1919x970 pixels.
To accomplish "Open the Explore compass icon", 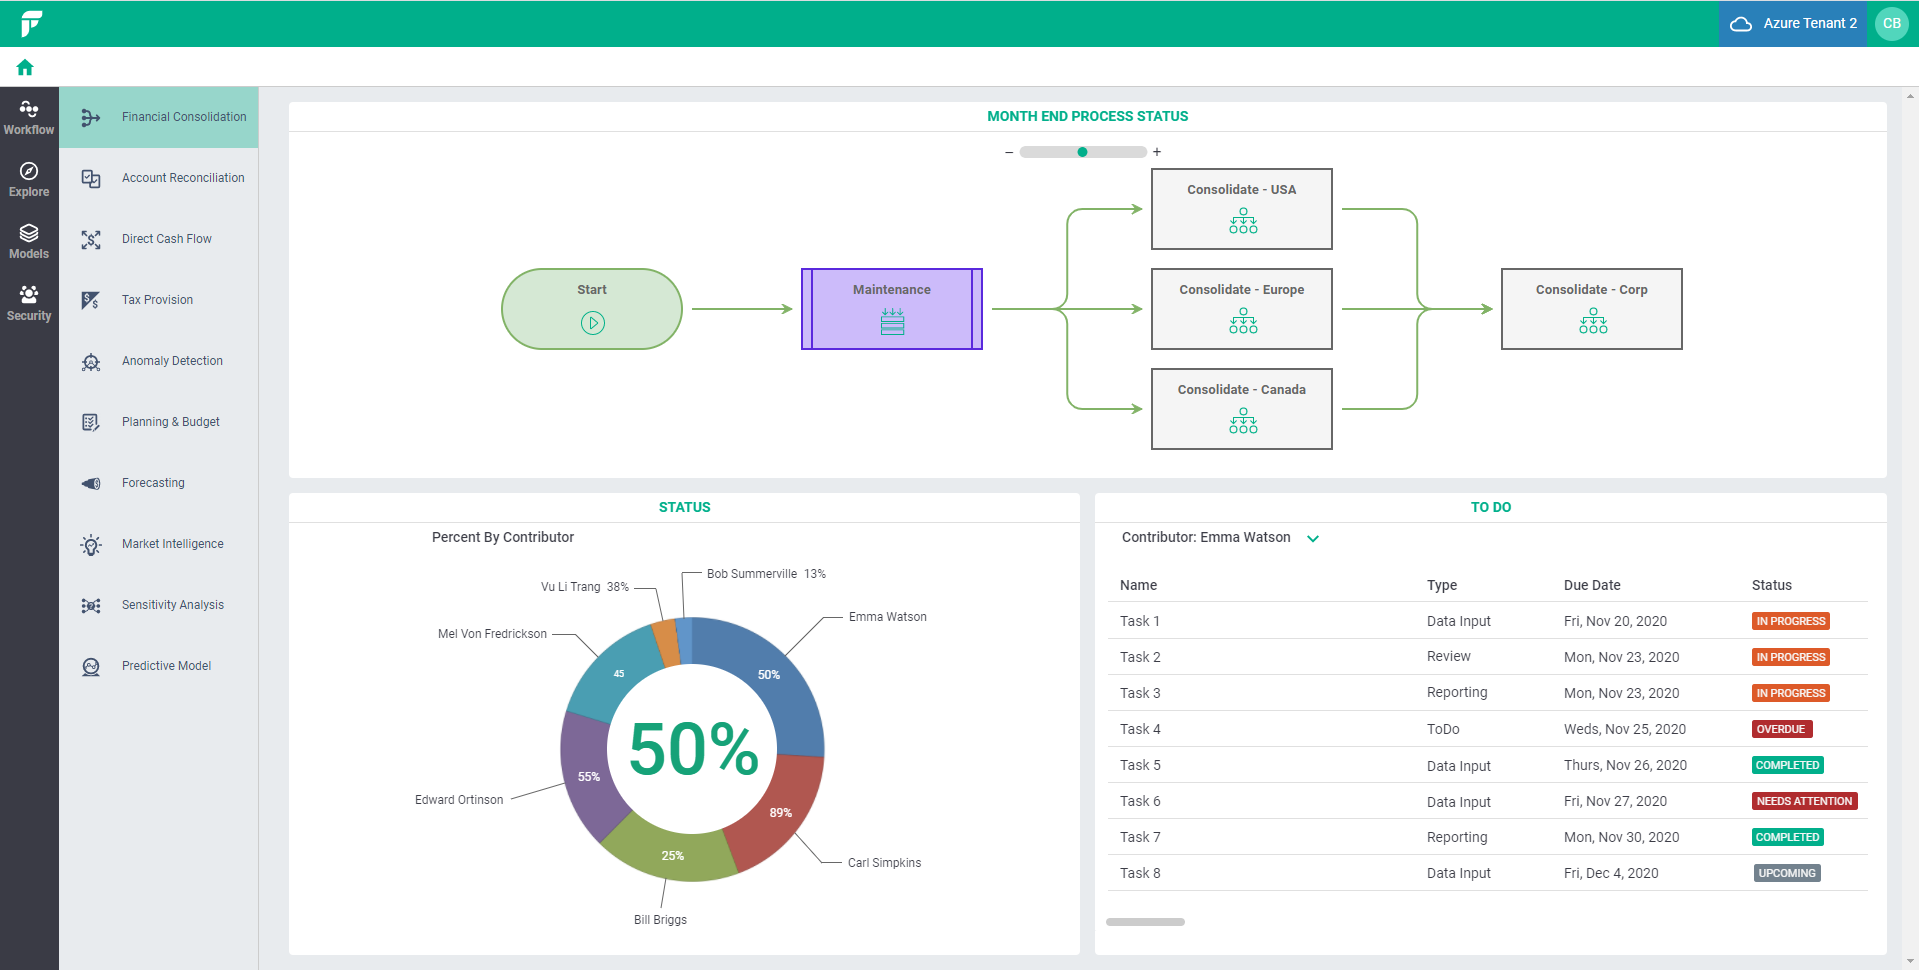I will [29, 179].
